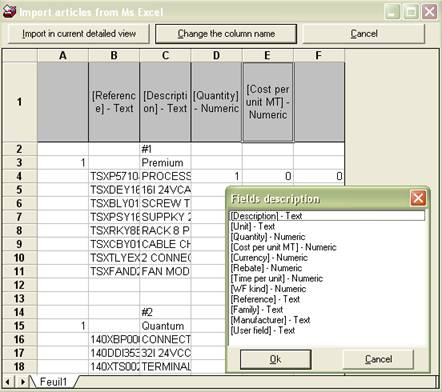Image resolution: width=442 pixels, height=392 pixels.
Task: Select column E header
Action: click(268, 55)
